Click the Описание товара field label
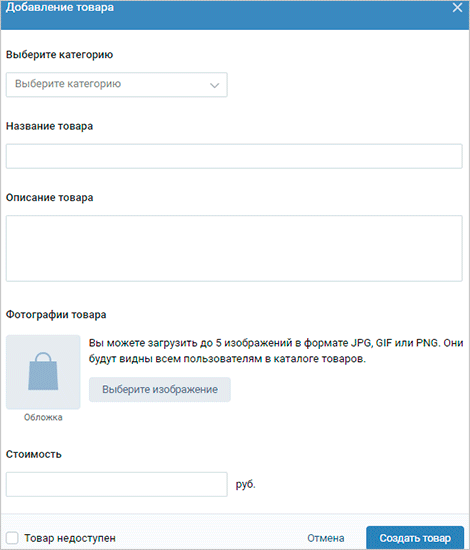The height and width of the screenshot is (550, 470). click(x=49, y=197)
